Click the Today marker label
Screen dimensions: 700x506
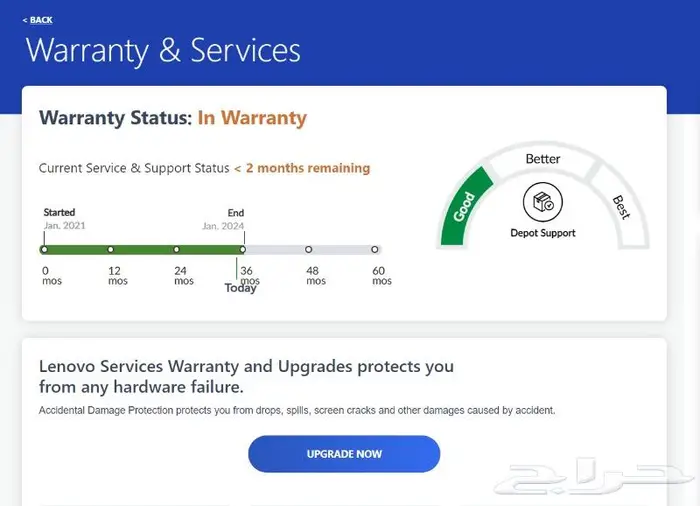pyautogui.click(x=240, y=288)
